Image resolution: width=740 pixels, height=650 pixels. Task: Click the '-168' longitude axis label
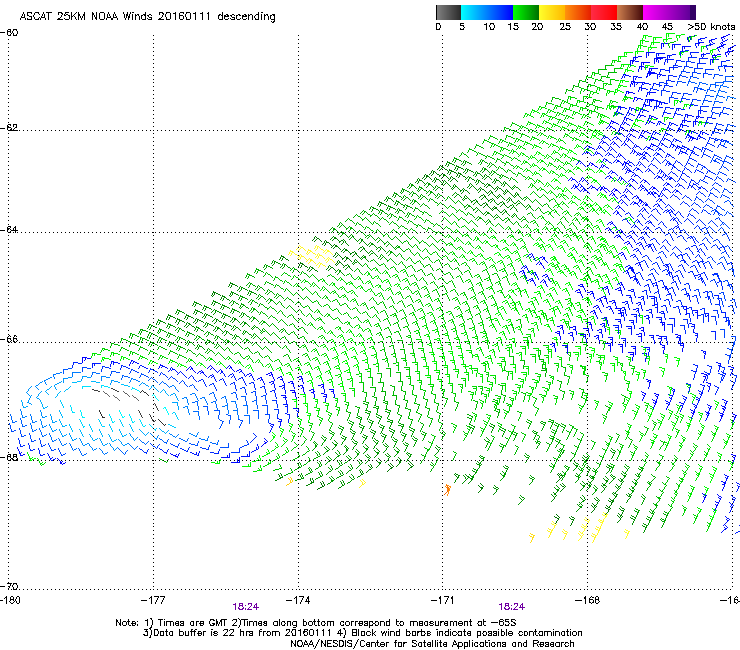click(588, 600)
